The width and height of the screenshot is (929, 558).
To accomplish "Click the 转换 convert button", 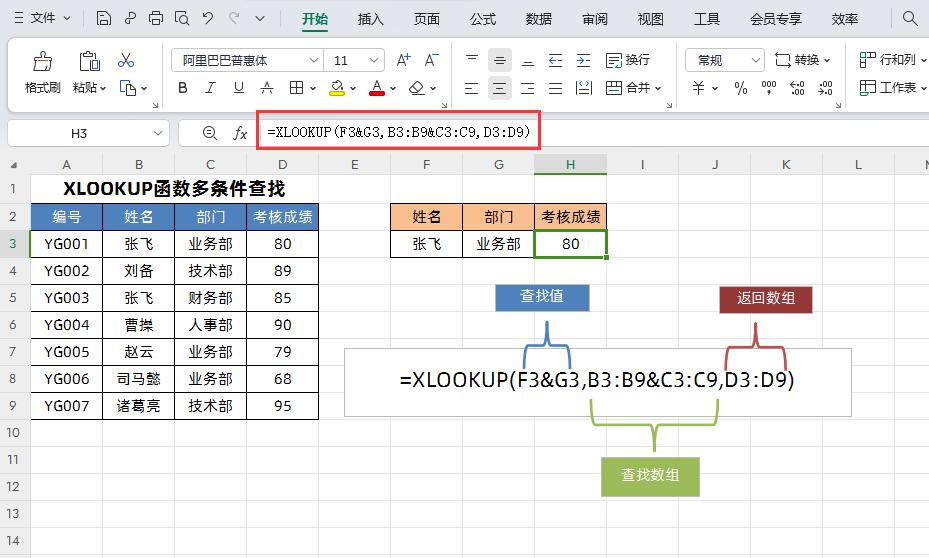I will pos(803,60).
